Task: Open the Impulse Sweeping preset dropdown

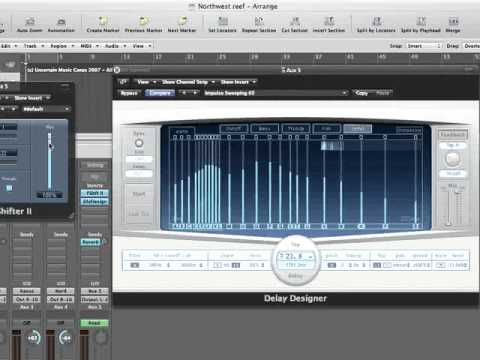Action: pos(275,93)
